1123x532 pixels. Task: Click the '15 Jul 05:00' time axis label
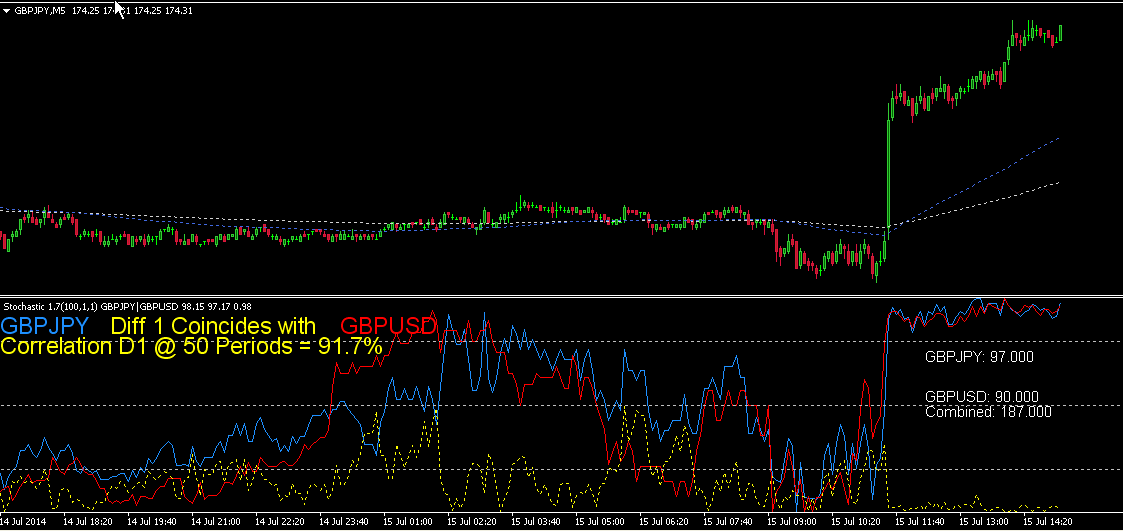(x=599, y=521)
